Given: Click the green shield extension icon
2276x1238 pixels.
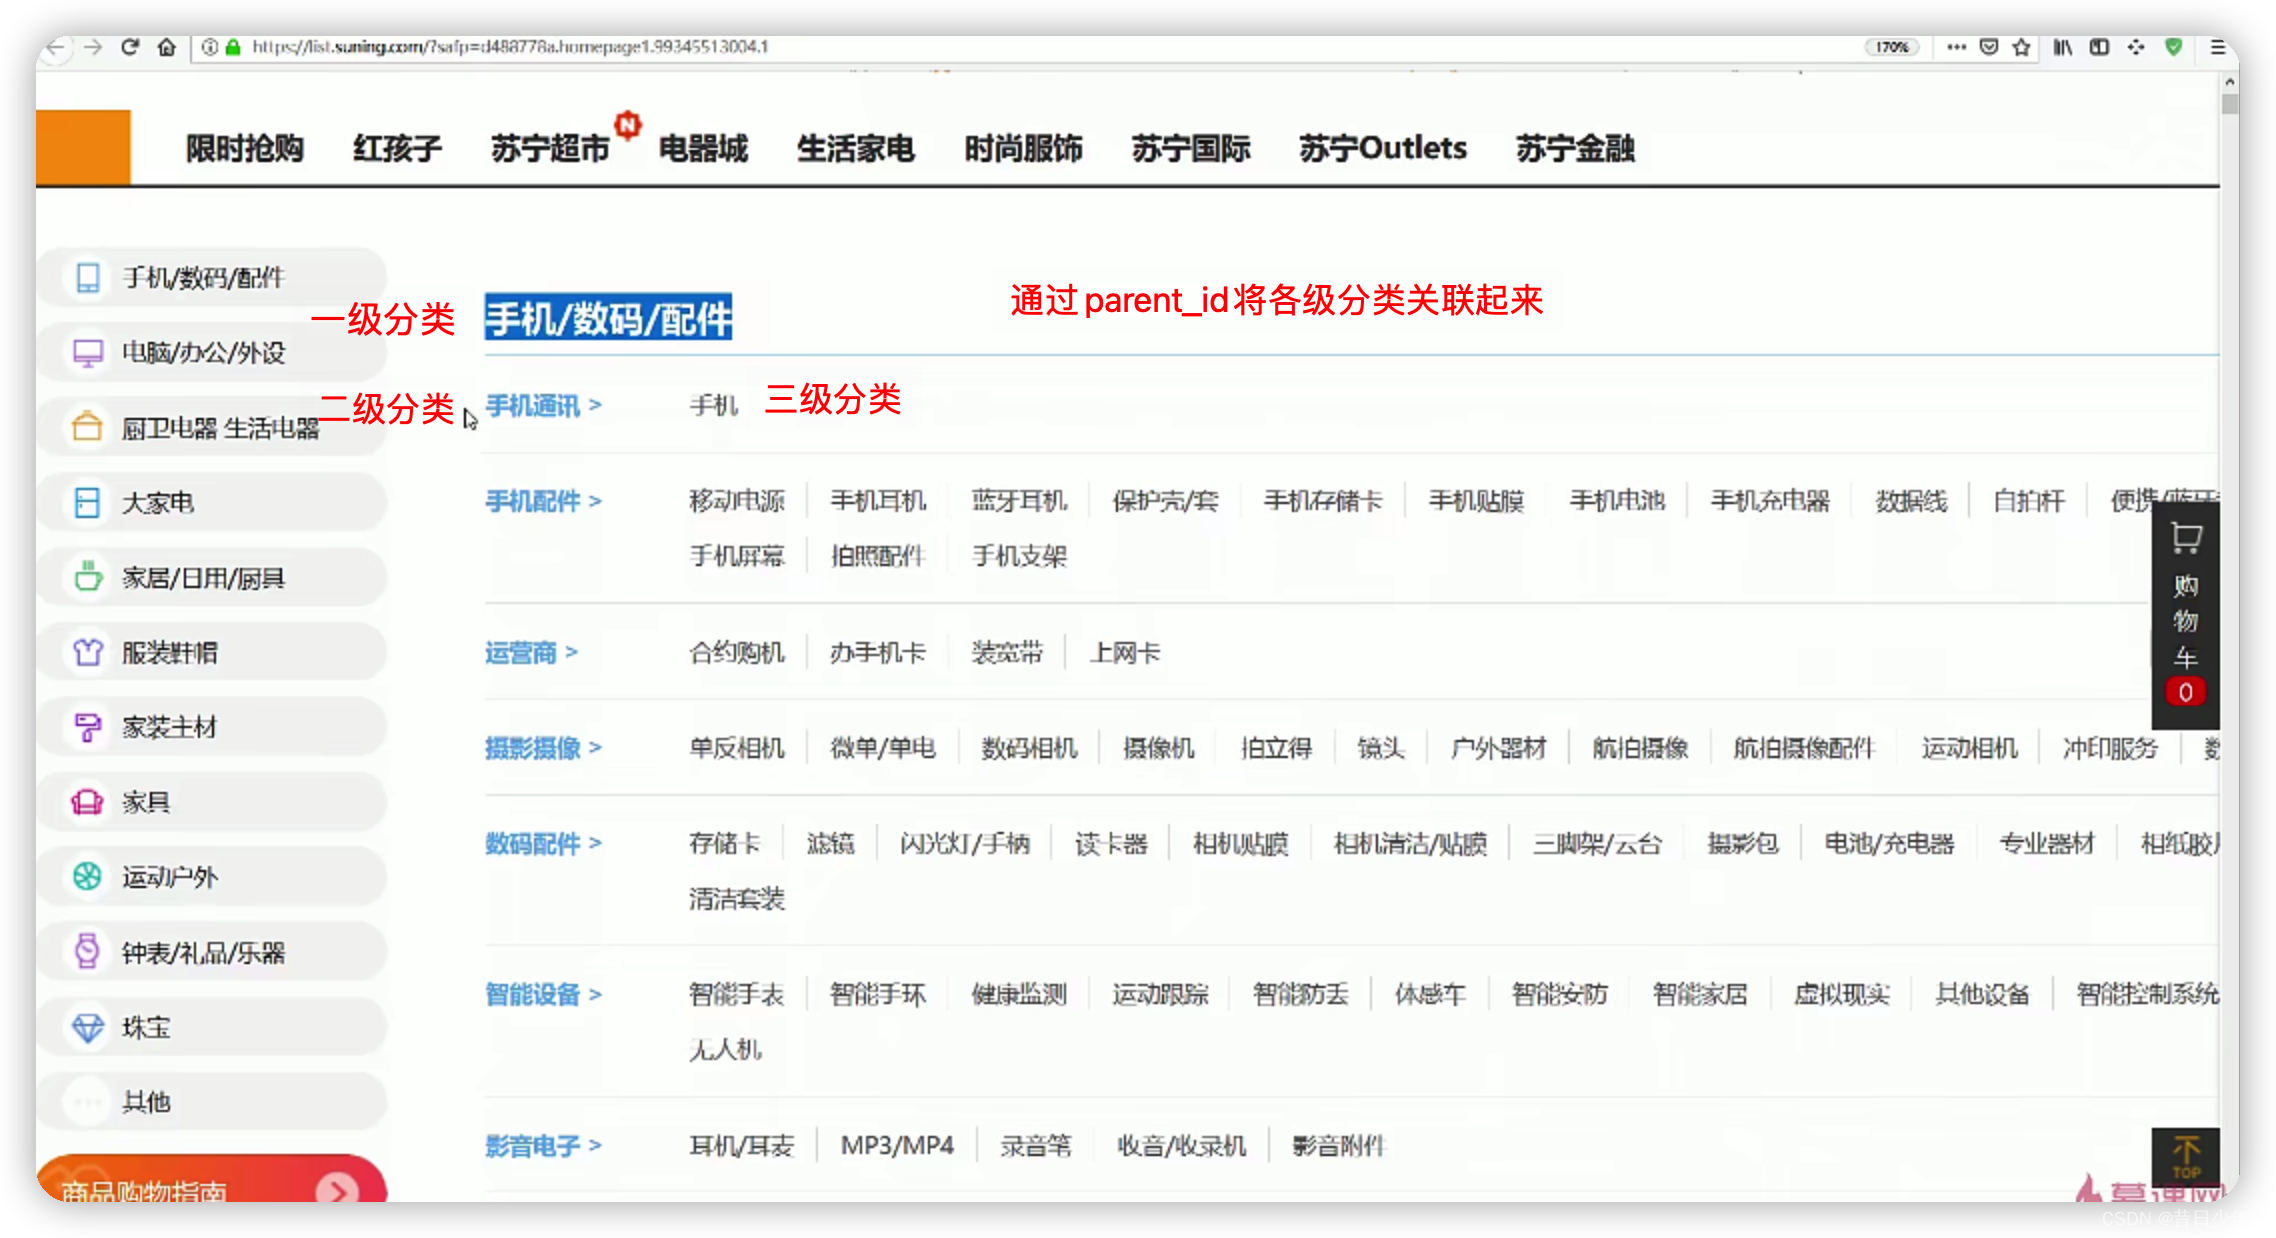Looking at the screenshot, I should [2173, 47].
